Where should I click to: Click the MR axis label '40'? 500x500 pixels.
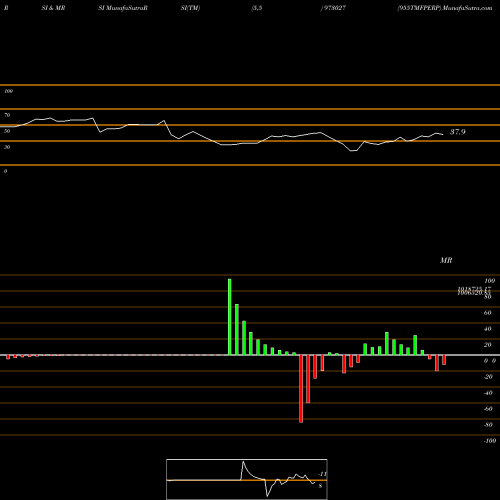click(487, 329)
